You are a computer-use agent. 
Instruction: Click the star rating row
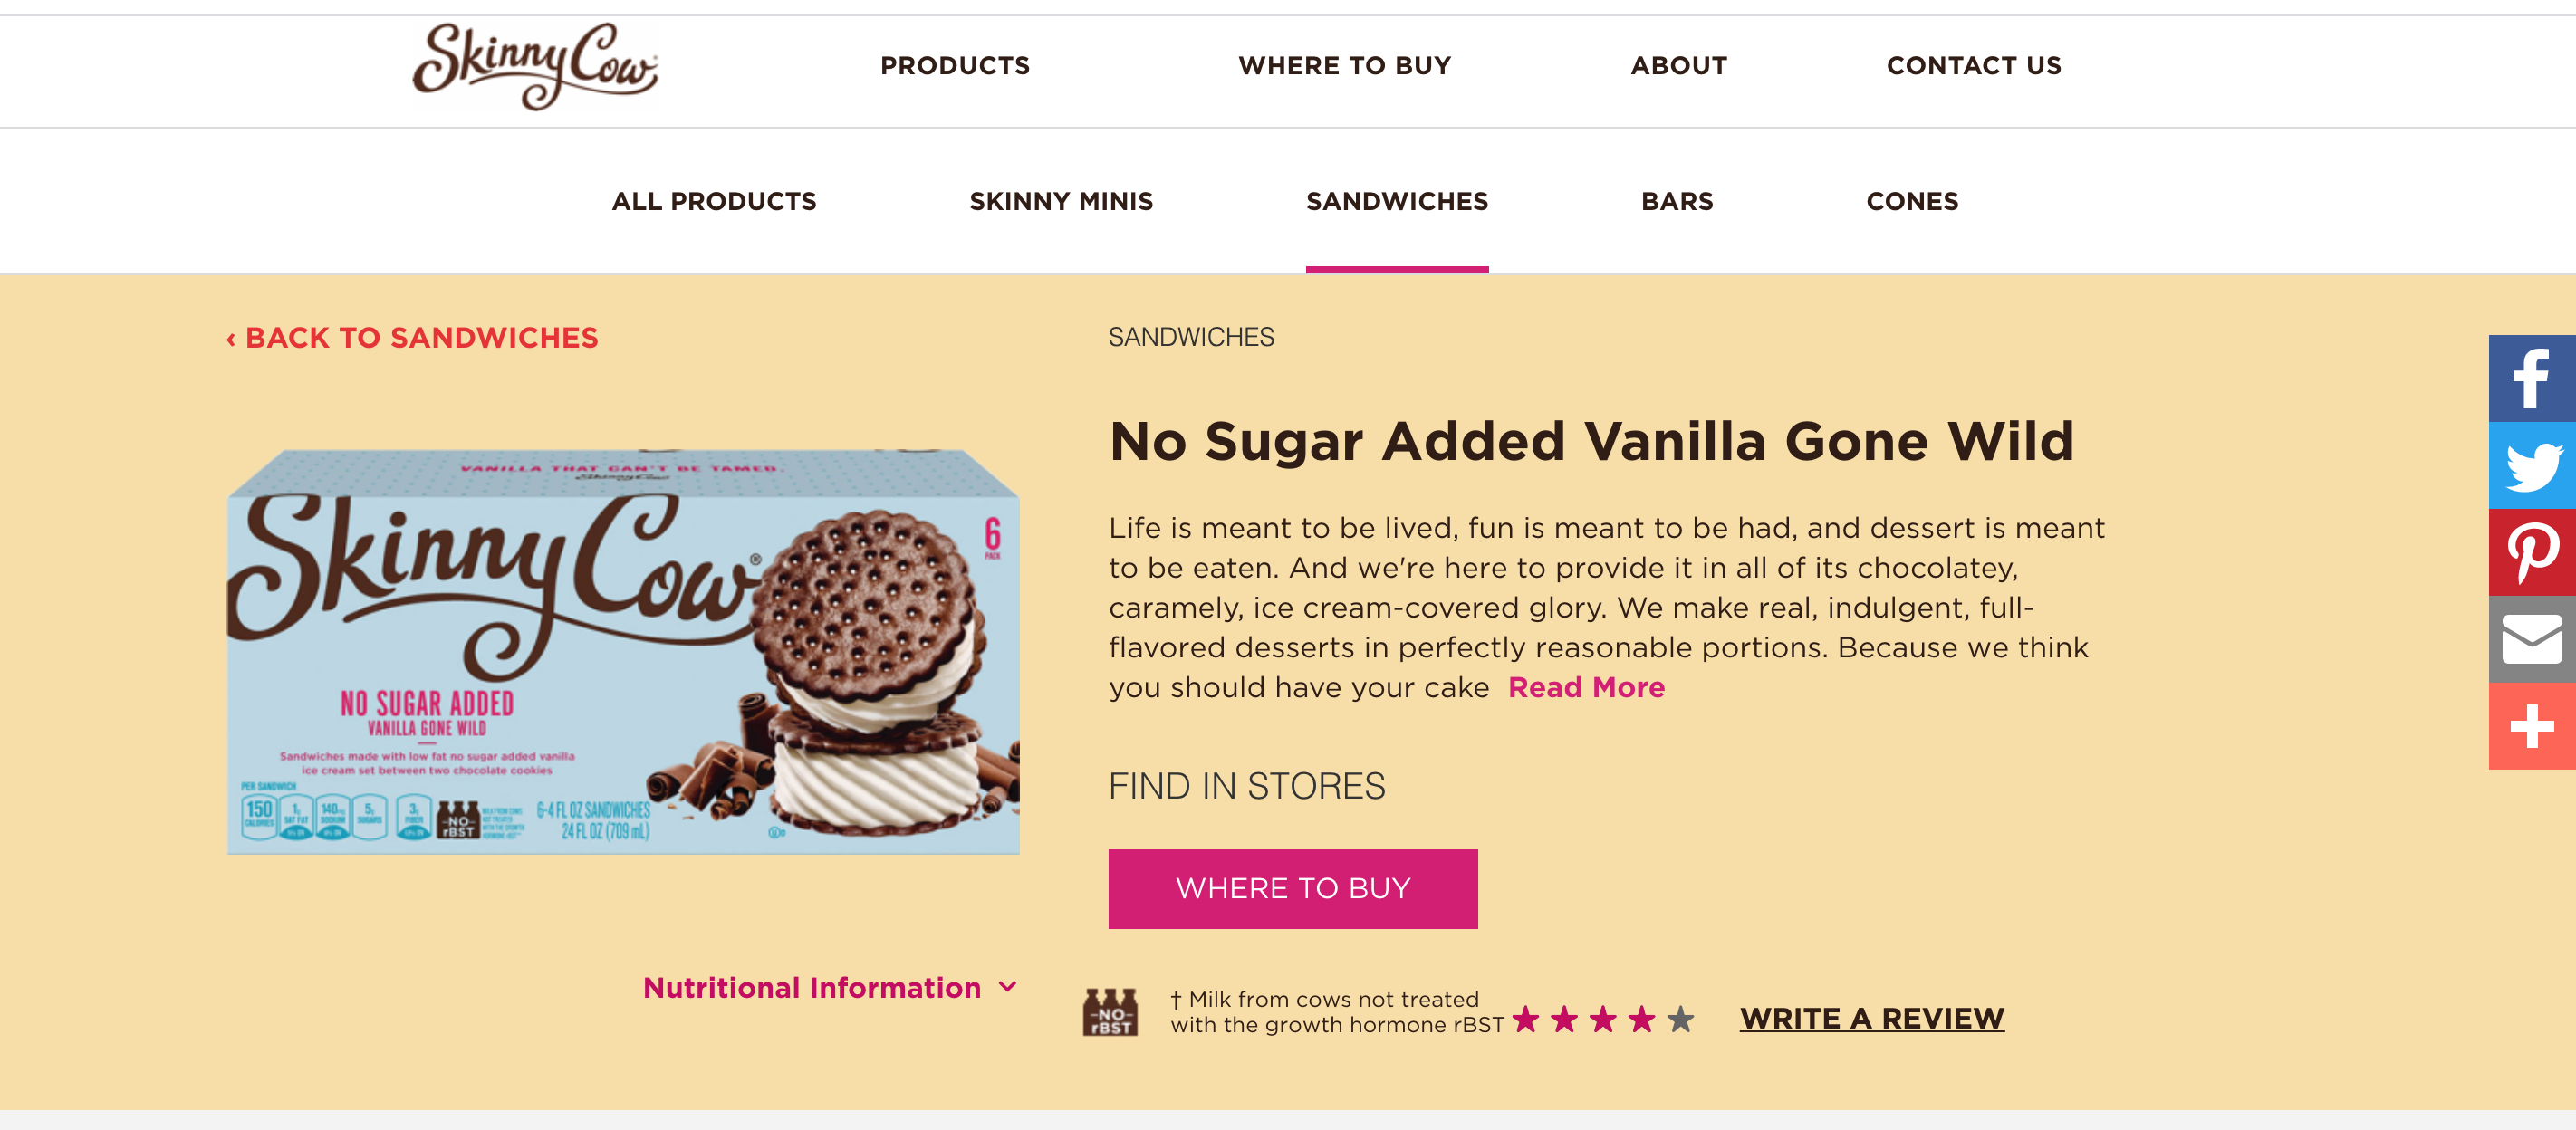(x=1602, y=1019)
